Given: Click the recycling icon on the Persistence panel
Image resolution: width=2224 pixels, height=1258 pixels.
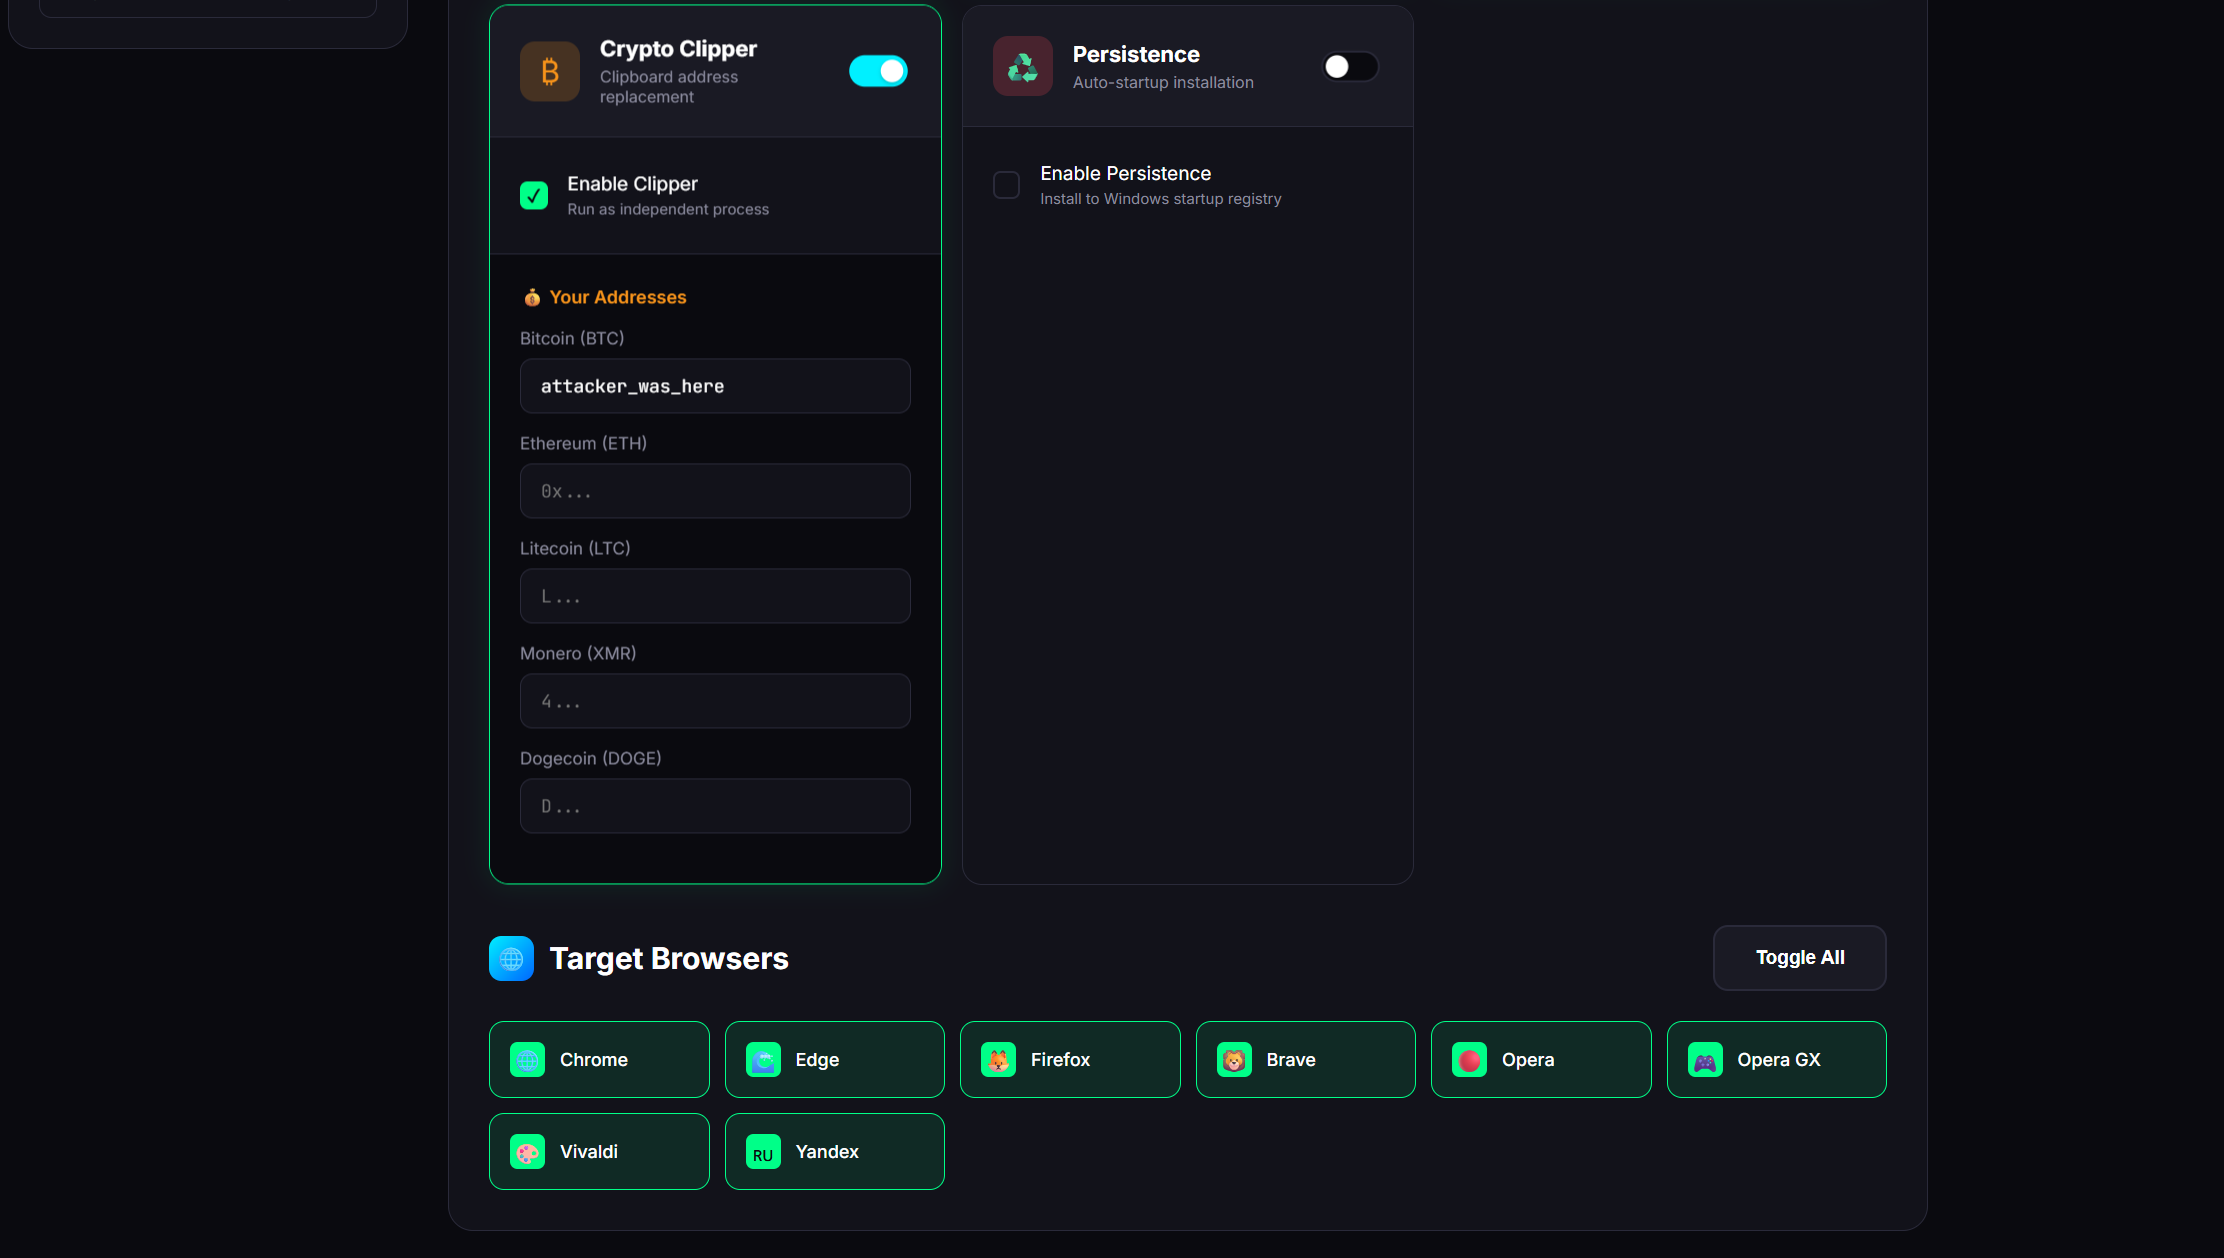Looking at the screenshot, I should coord(1022,66).
